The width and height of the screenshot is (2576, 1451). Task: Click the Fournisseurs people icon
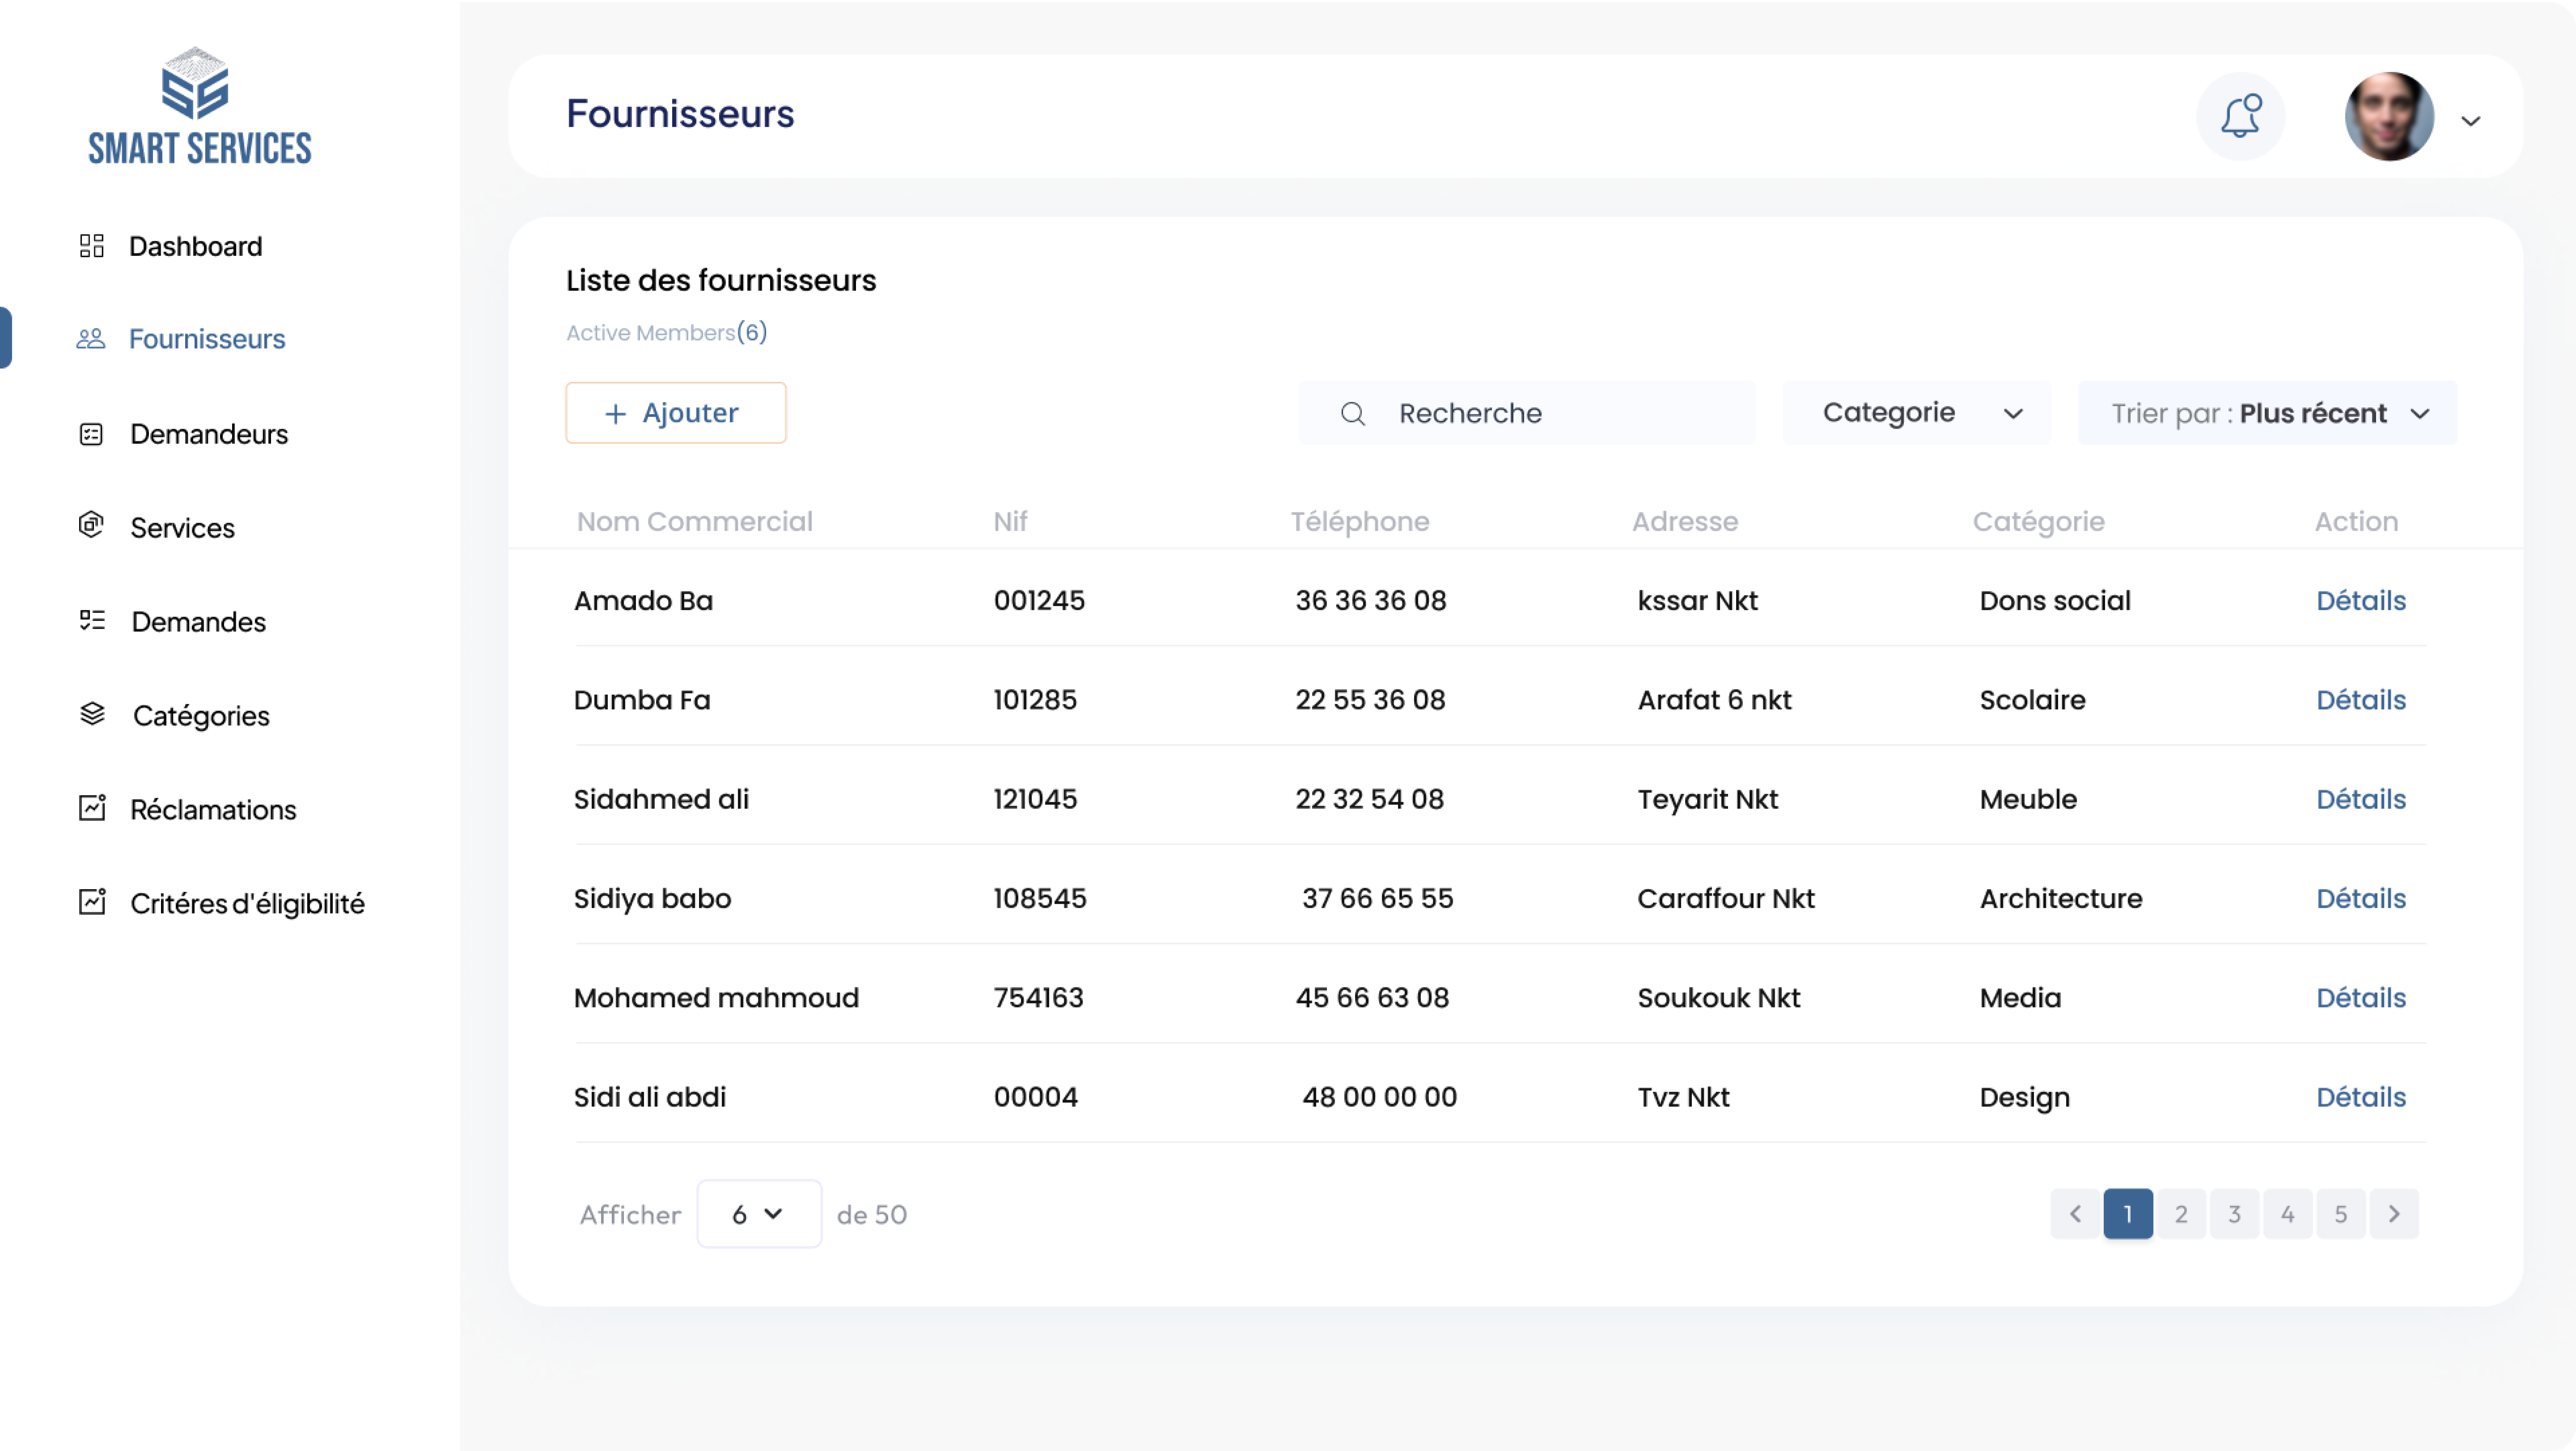tap(91, 339)
